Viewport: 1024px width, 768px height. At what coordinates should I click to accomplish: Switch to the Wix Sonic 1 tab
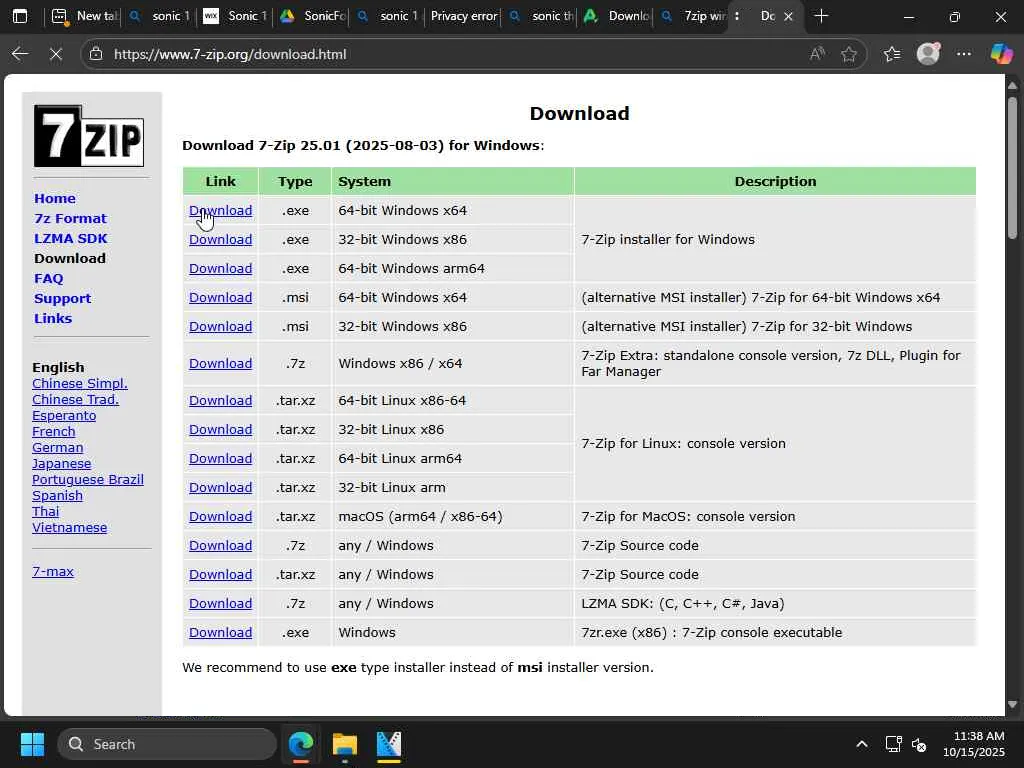pyautogui.click(x=235, y=16)
